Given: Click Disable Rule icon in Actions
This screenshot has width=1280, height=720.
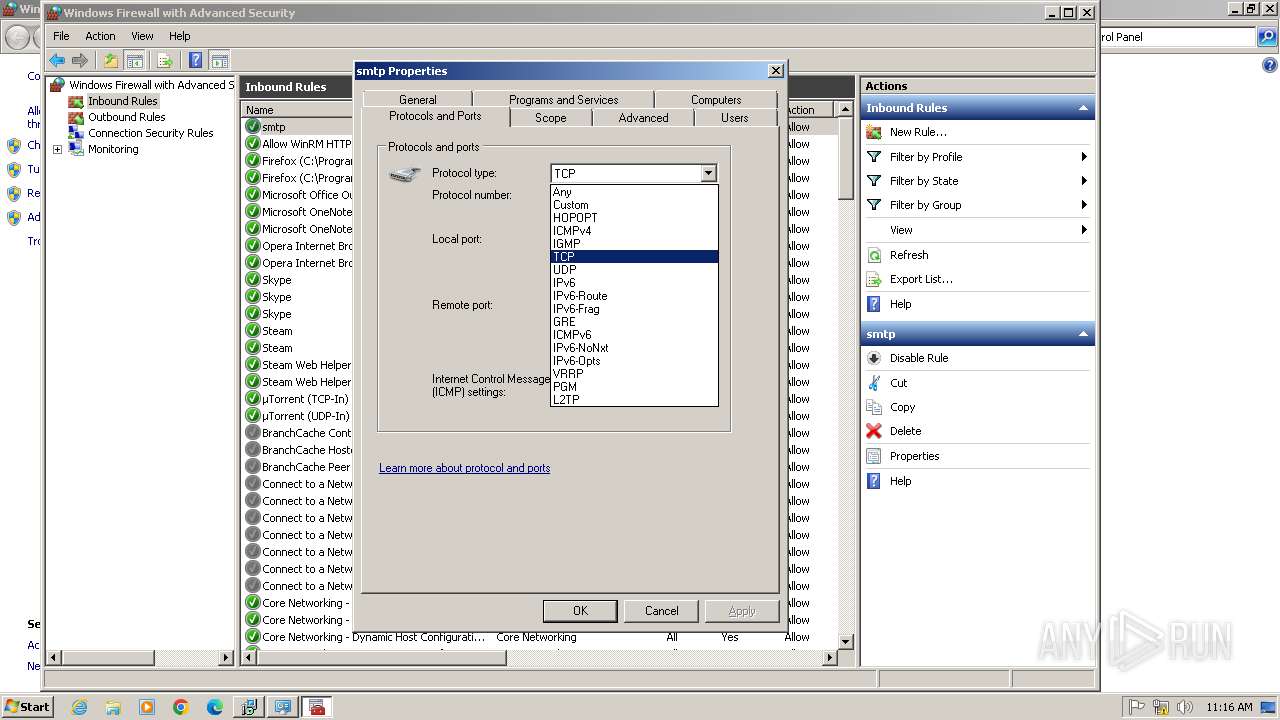Looking at the screenshot, I should pyautogui.click(x=874, y=358).
